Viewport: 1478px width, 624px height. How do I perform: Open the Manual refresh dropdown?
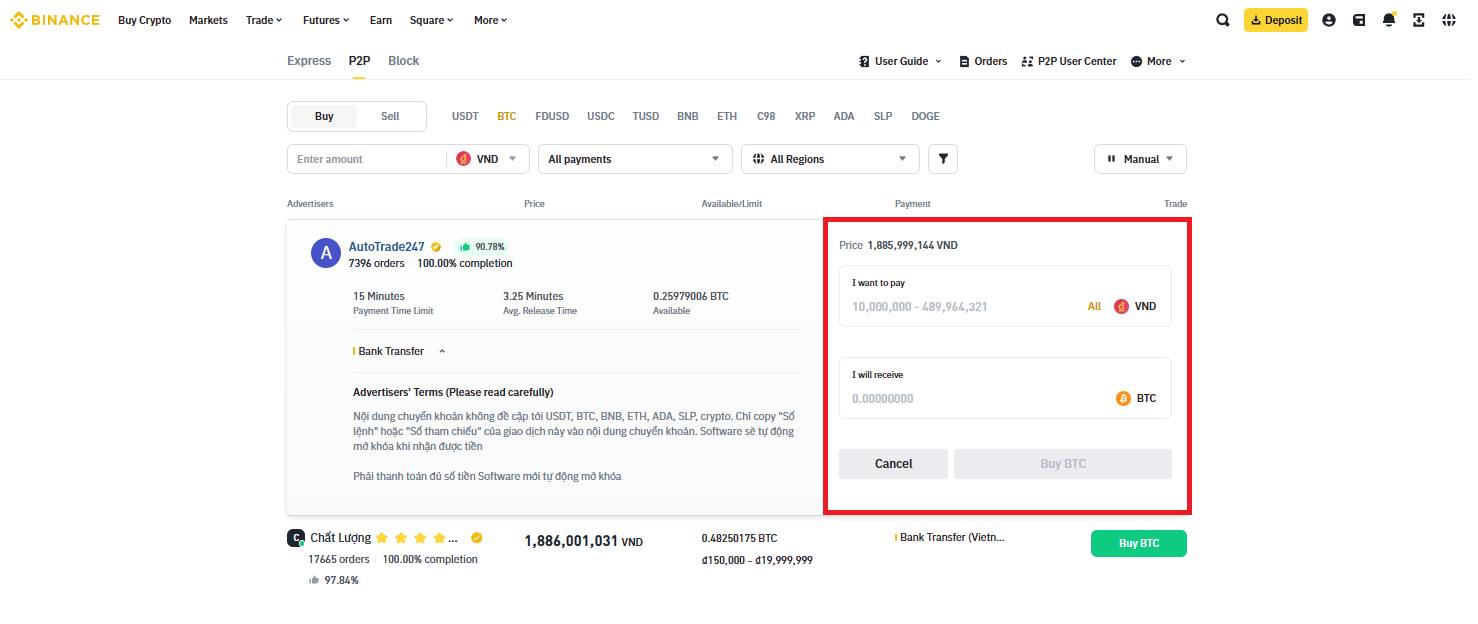tap(1141, 159)
